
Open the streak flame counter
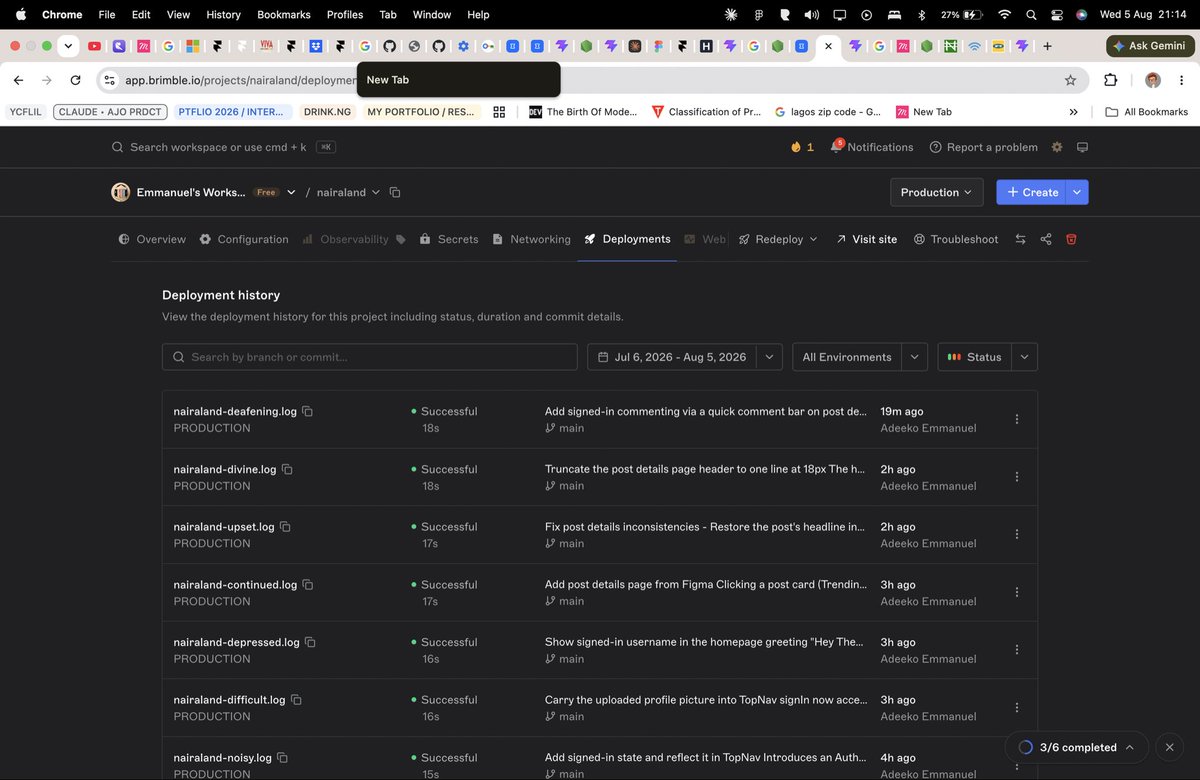point(802,147)
